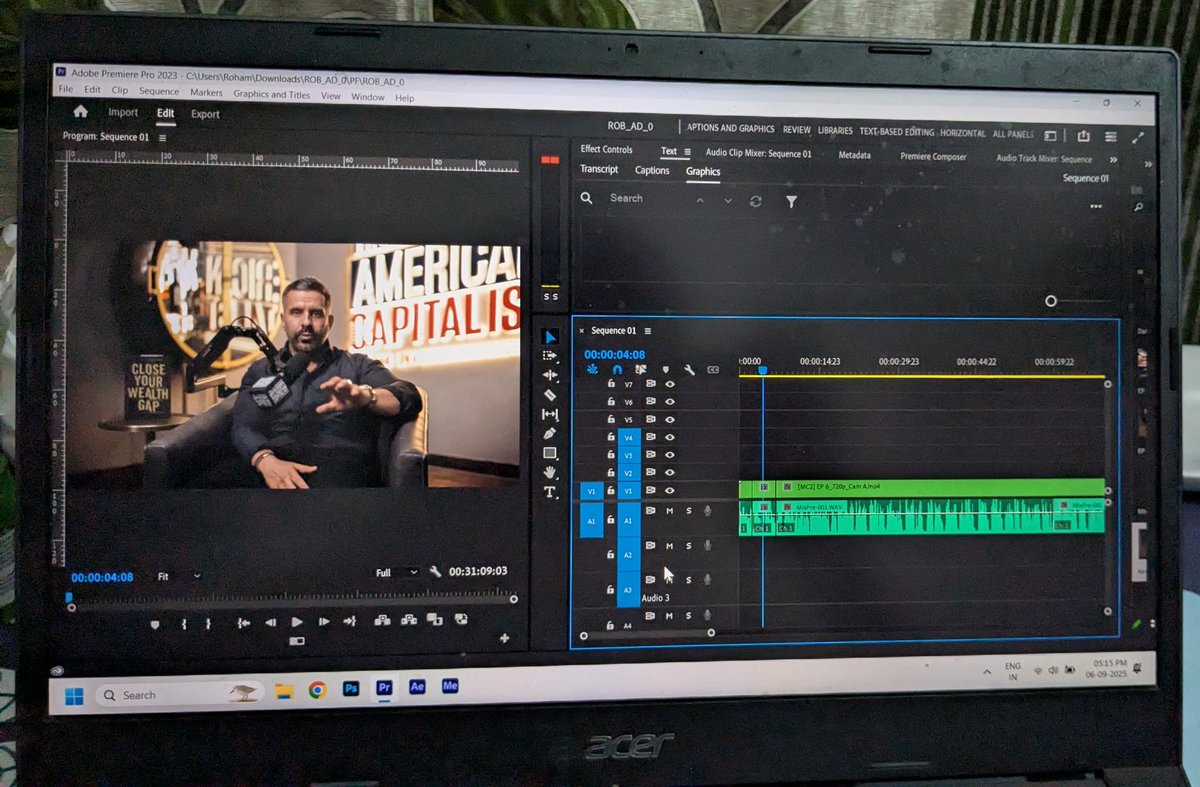
Task: Open Program Sequence 01 panel menu
Action: pos(163,137)
